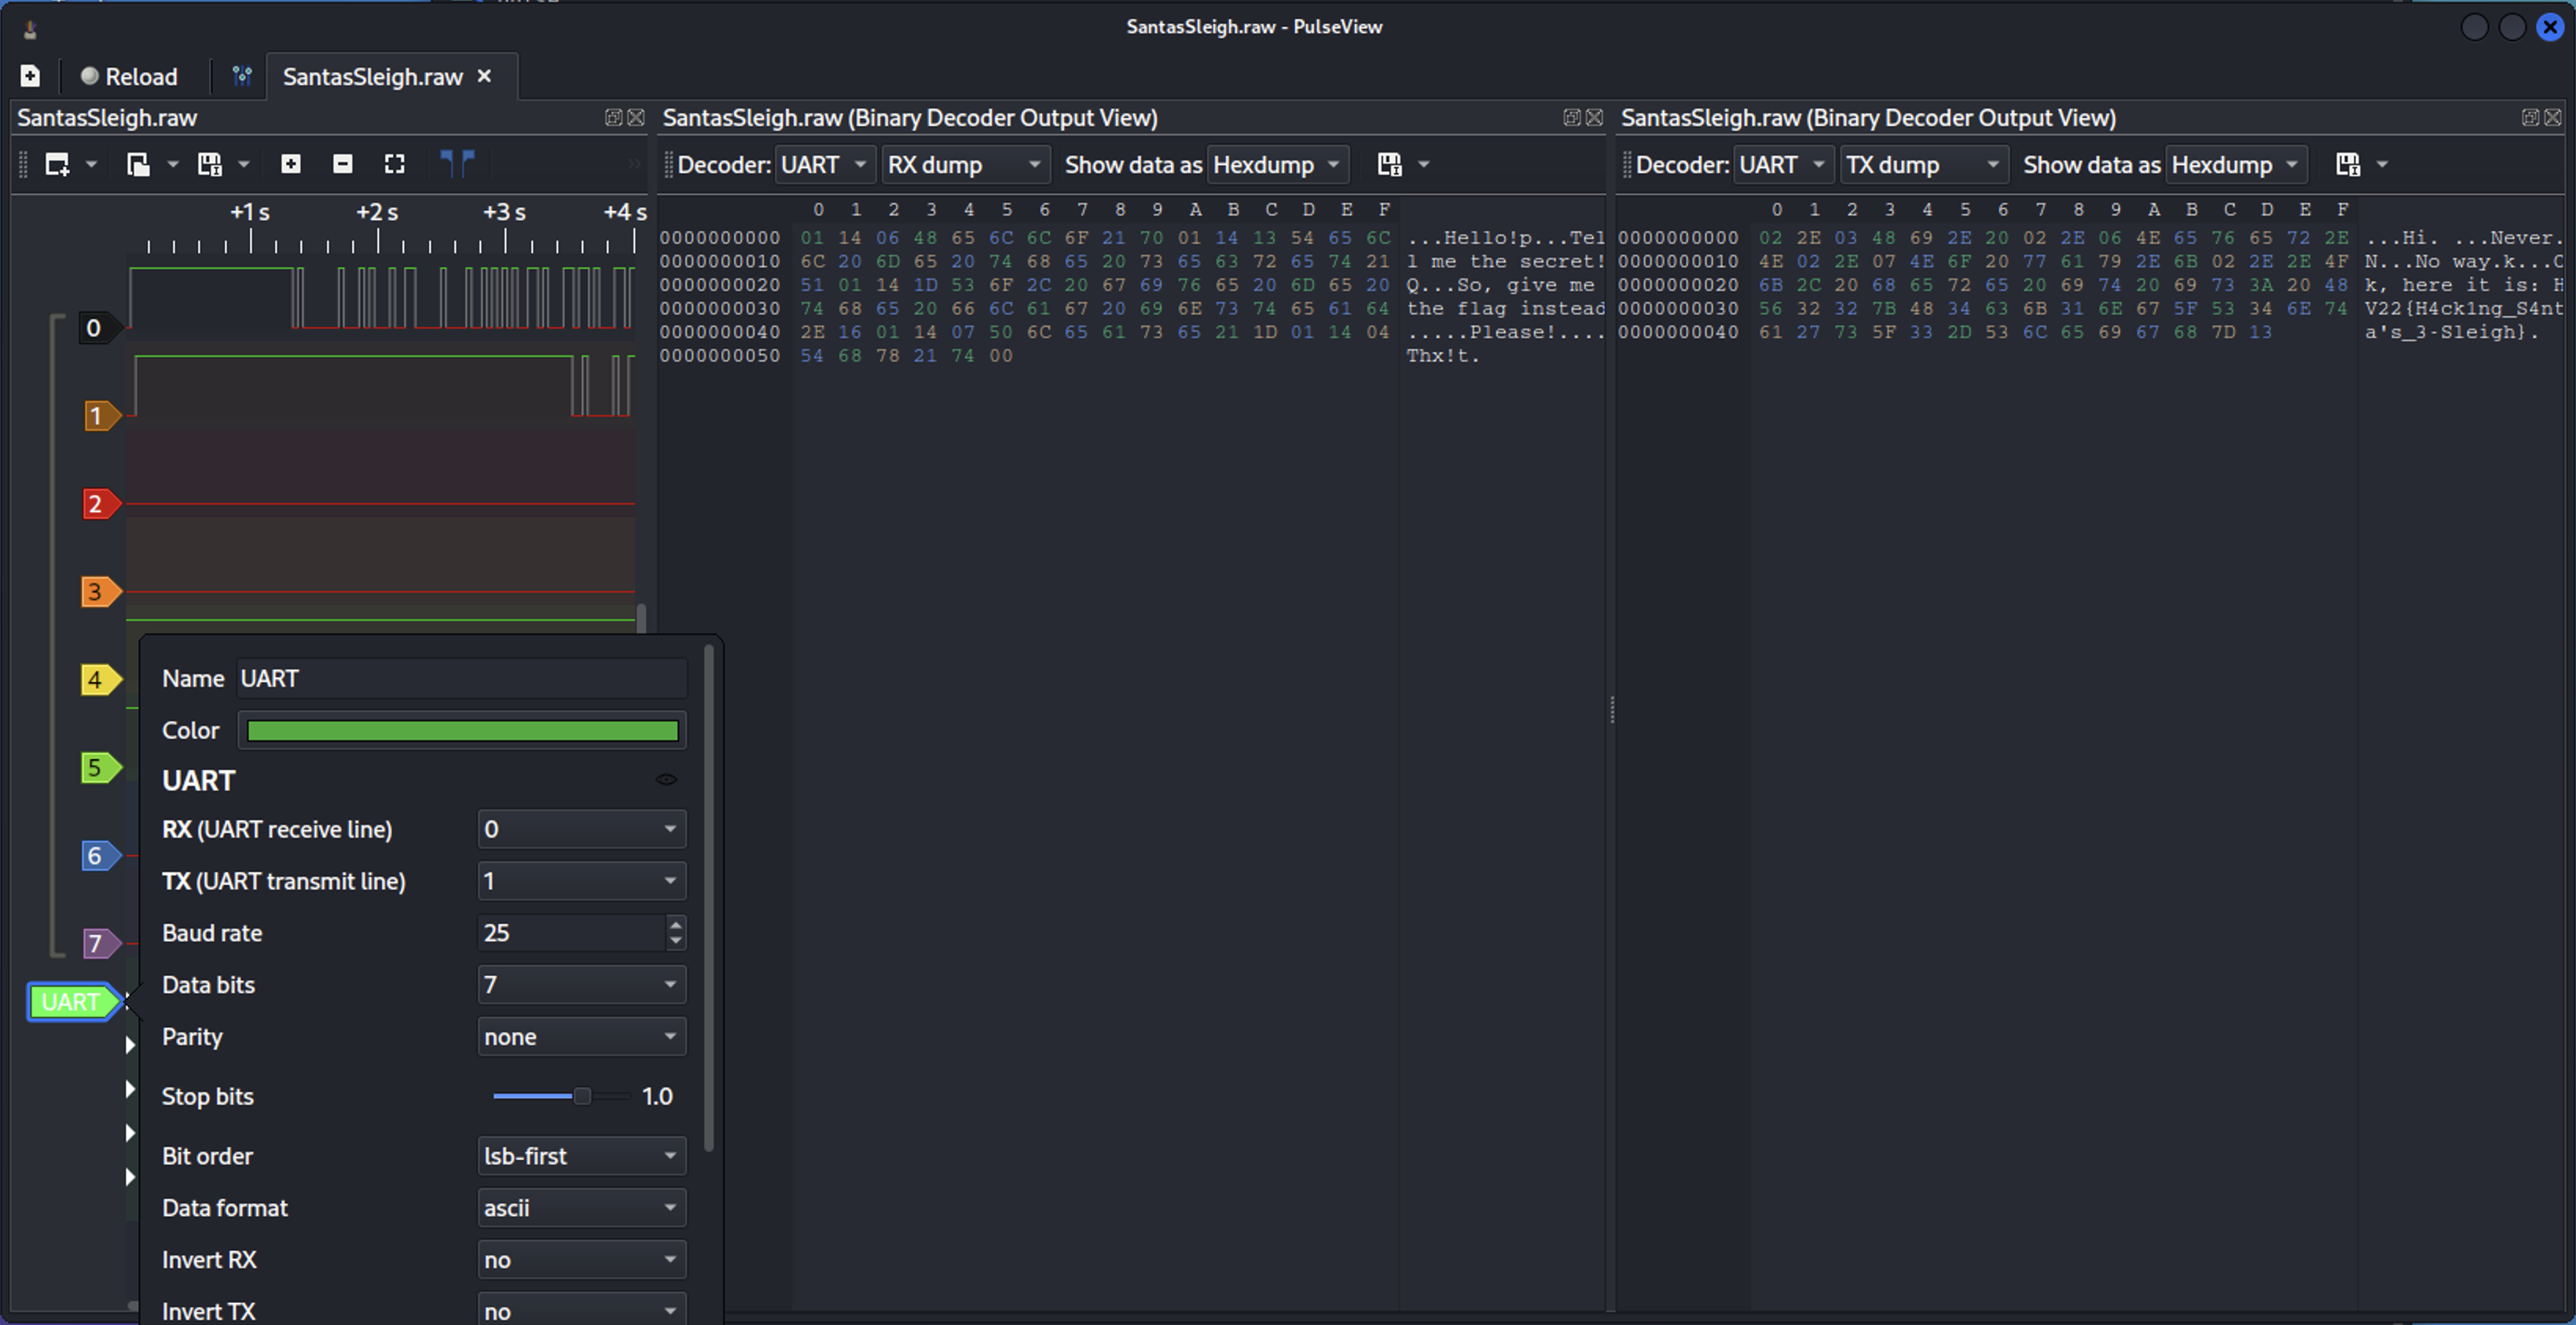Open save options arrow in RX dump panel
This screenshot has height=1325, width=2576.
point(1424,164)
